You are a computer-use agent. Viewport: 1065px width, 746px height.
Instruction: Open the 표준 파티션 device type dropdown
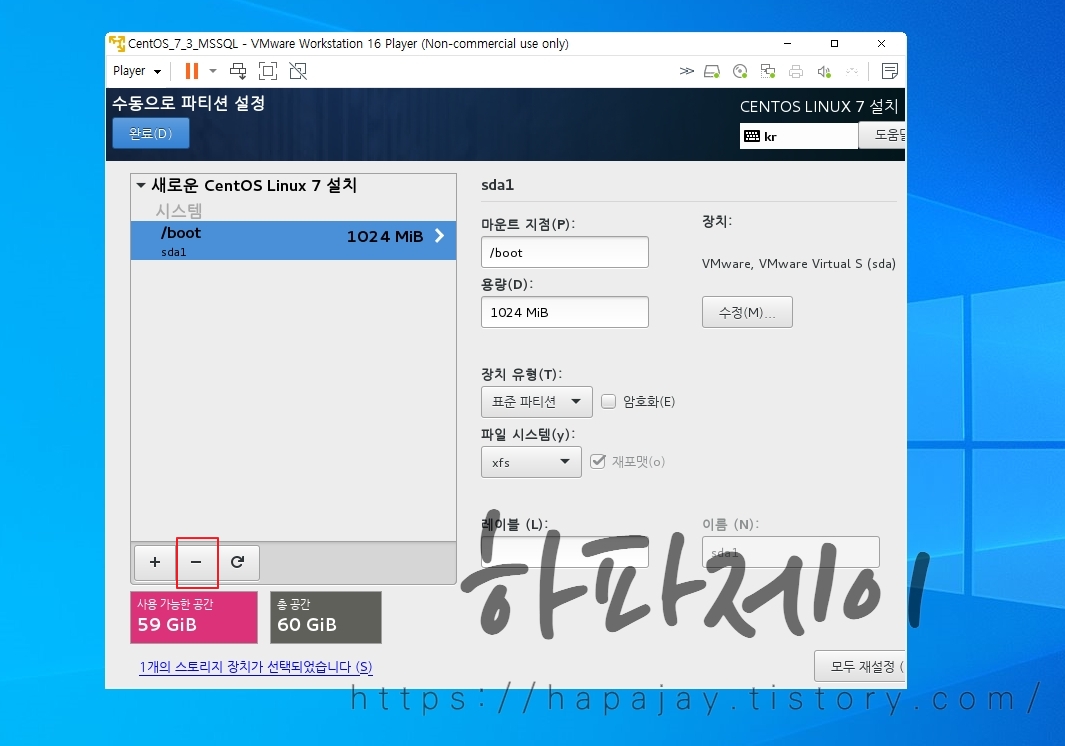pyautogui.click(x=537, y=402)
